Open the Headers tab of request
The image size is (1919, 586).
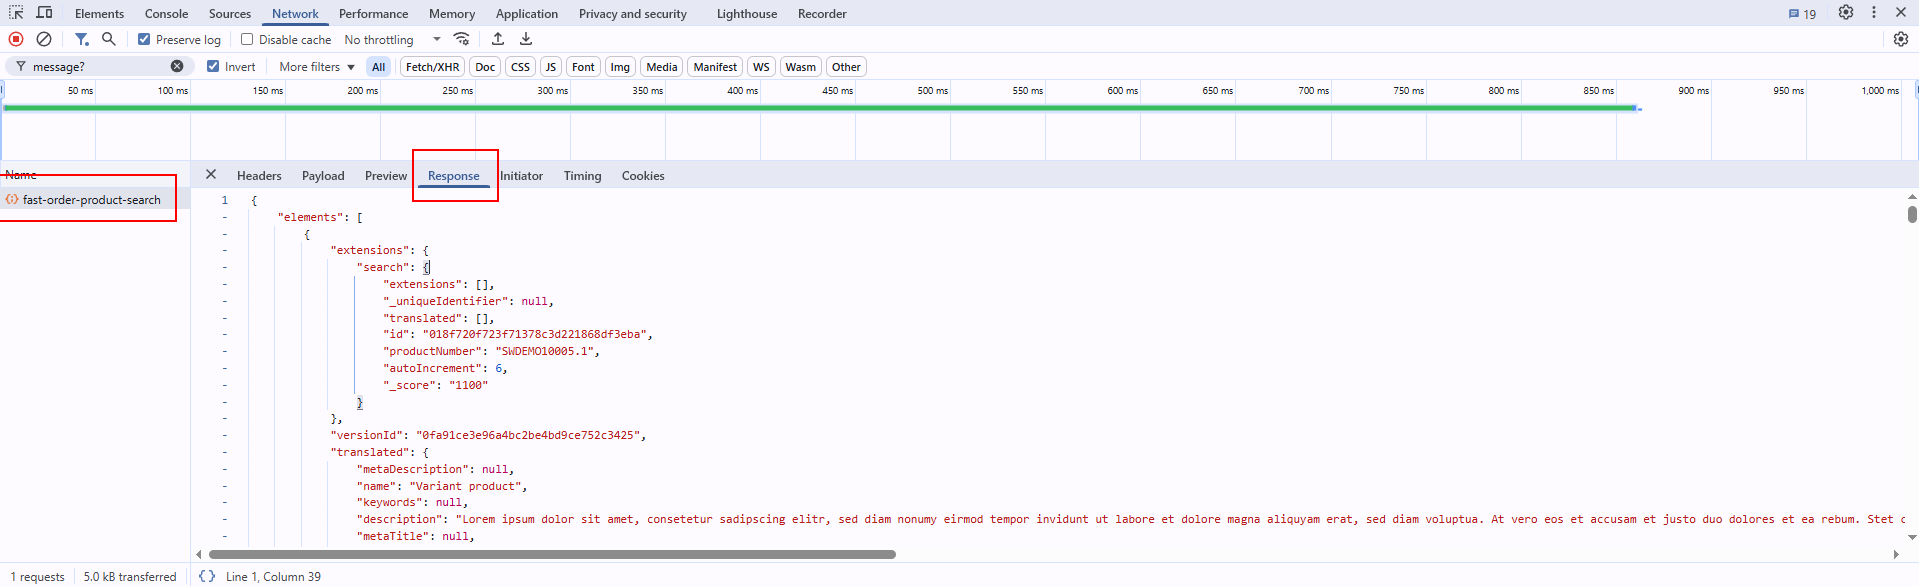[x=259, y=176]
